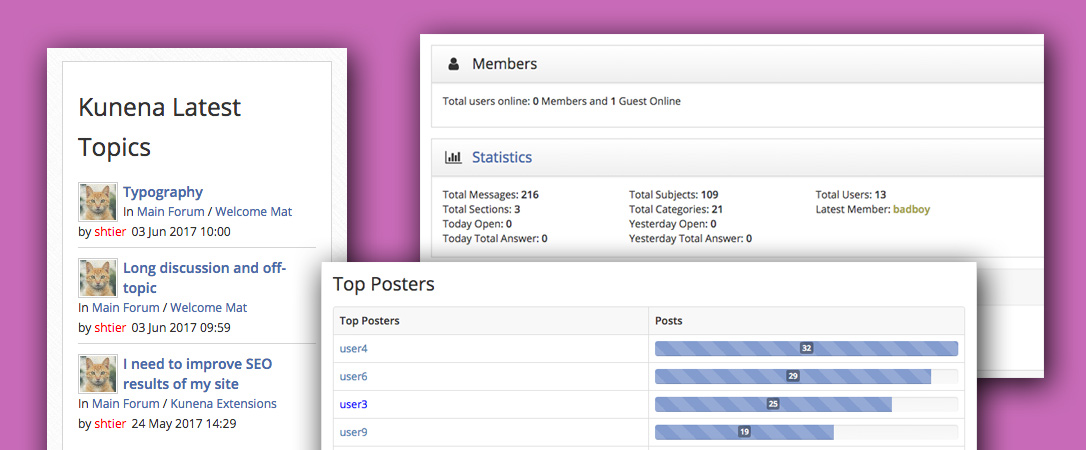
Task: Click the Total Messages: 216 statistic
Action: coord(490,195)
